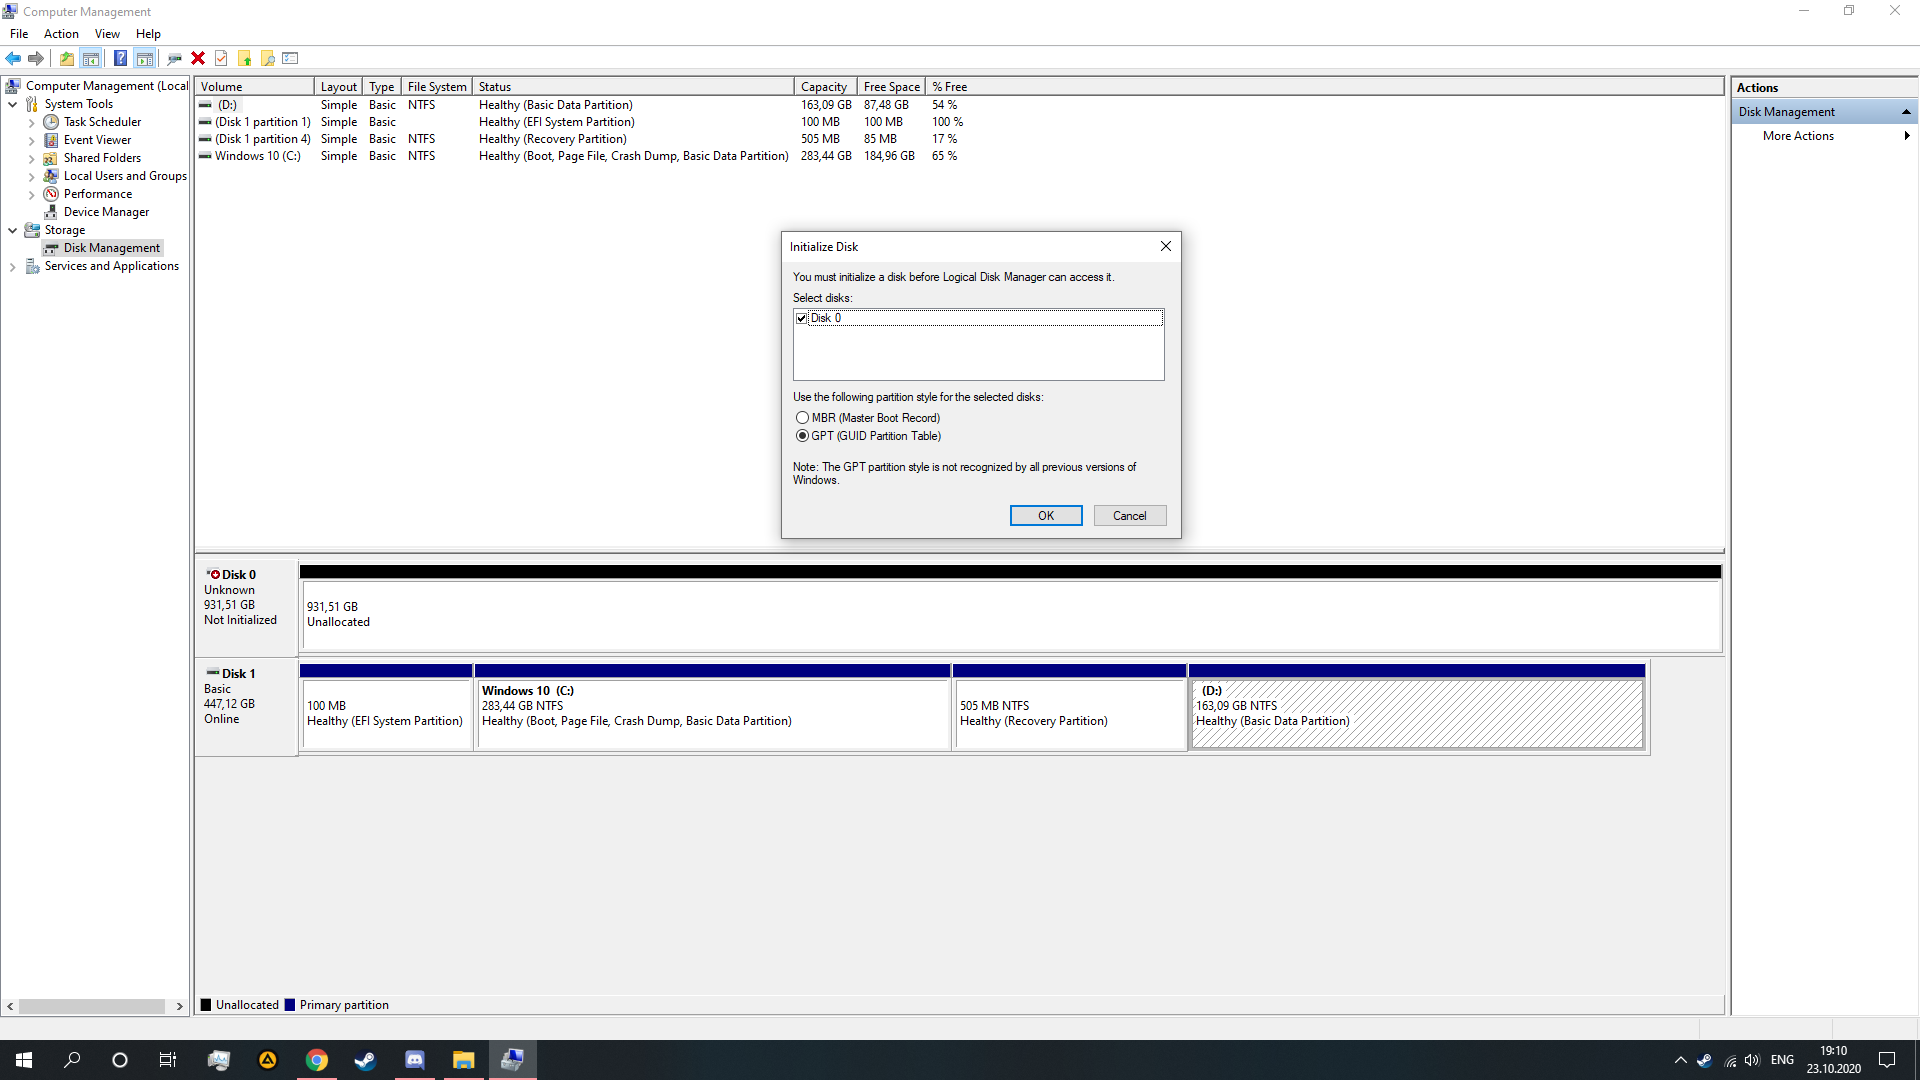Click the blue Help question mark icon
The image size is (1920, 1080).
point(120,58)
